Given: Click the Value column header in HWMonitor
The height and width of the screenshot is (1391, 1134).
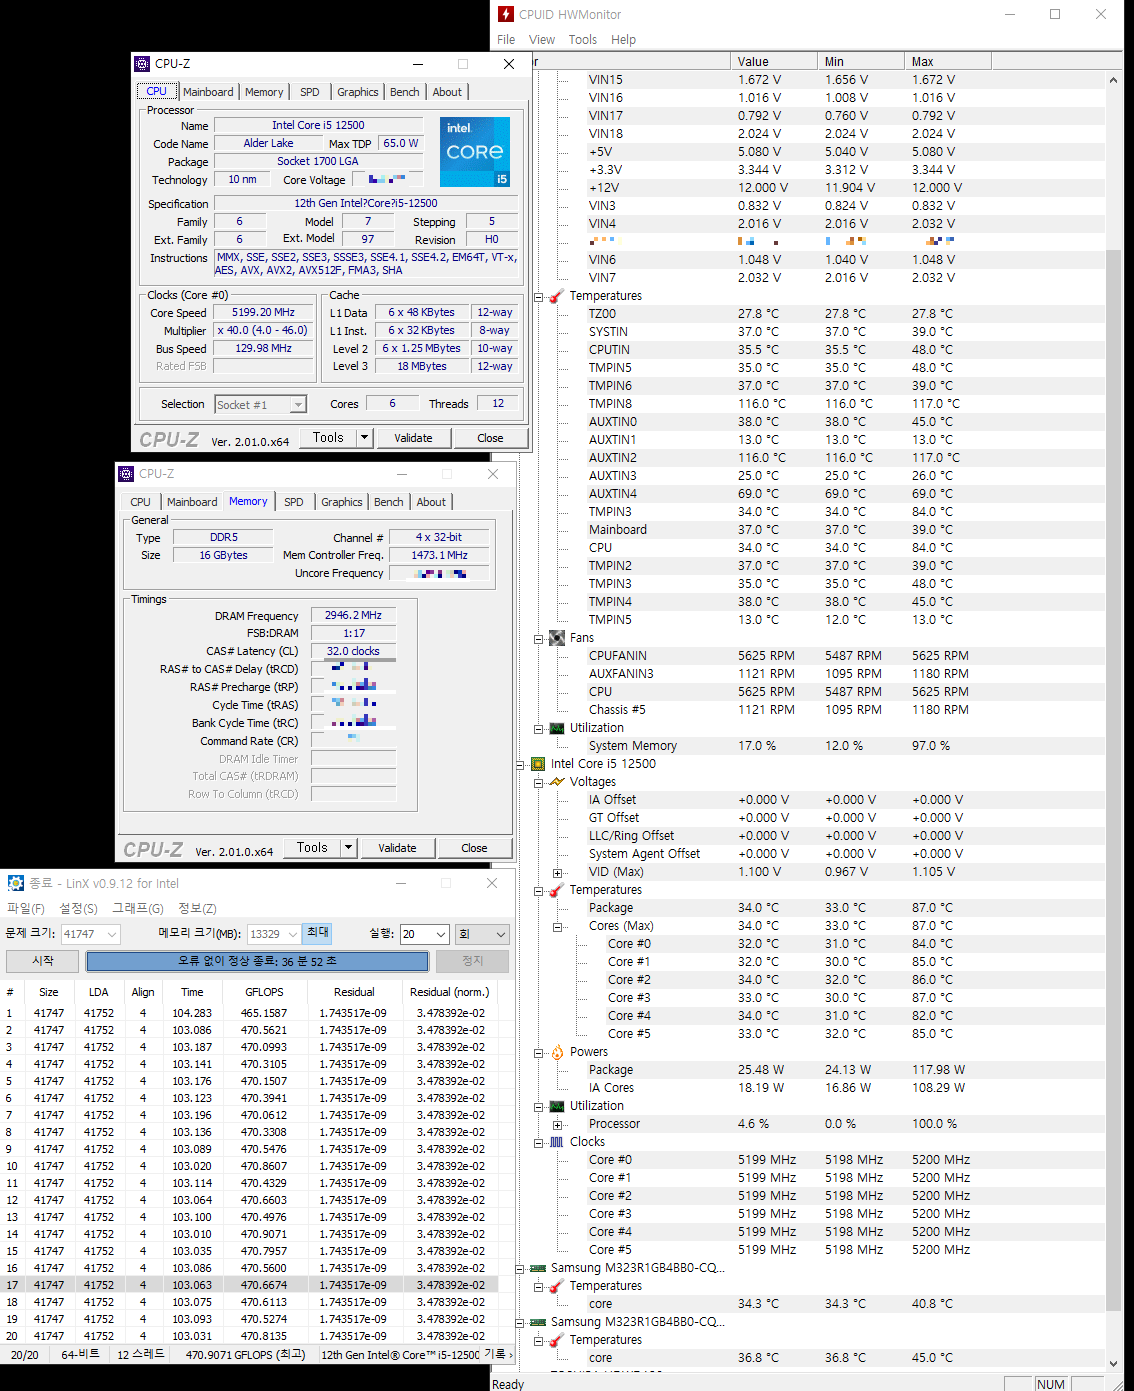Looking at the screenshot, I should click(x=775, y=61).
